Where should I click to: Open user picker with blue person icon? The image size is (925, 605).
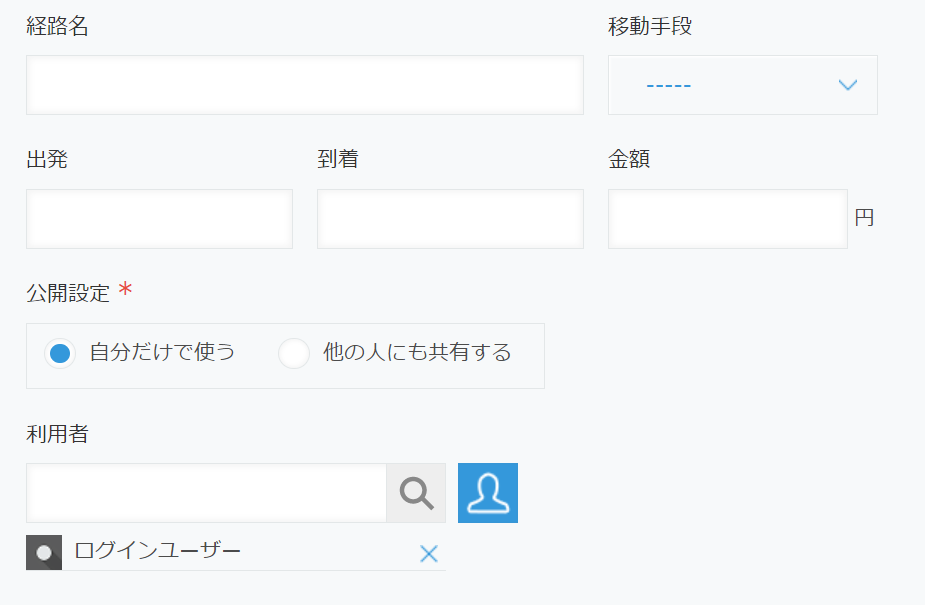[x=488, y=493]
